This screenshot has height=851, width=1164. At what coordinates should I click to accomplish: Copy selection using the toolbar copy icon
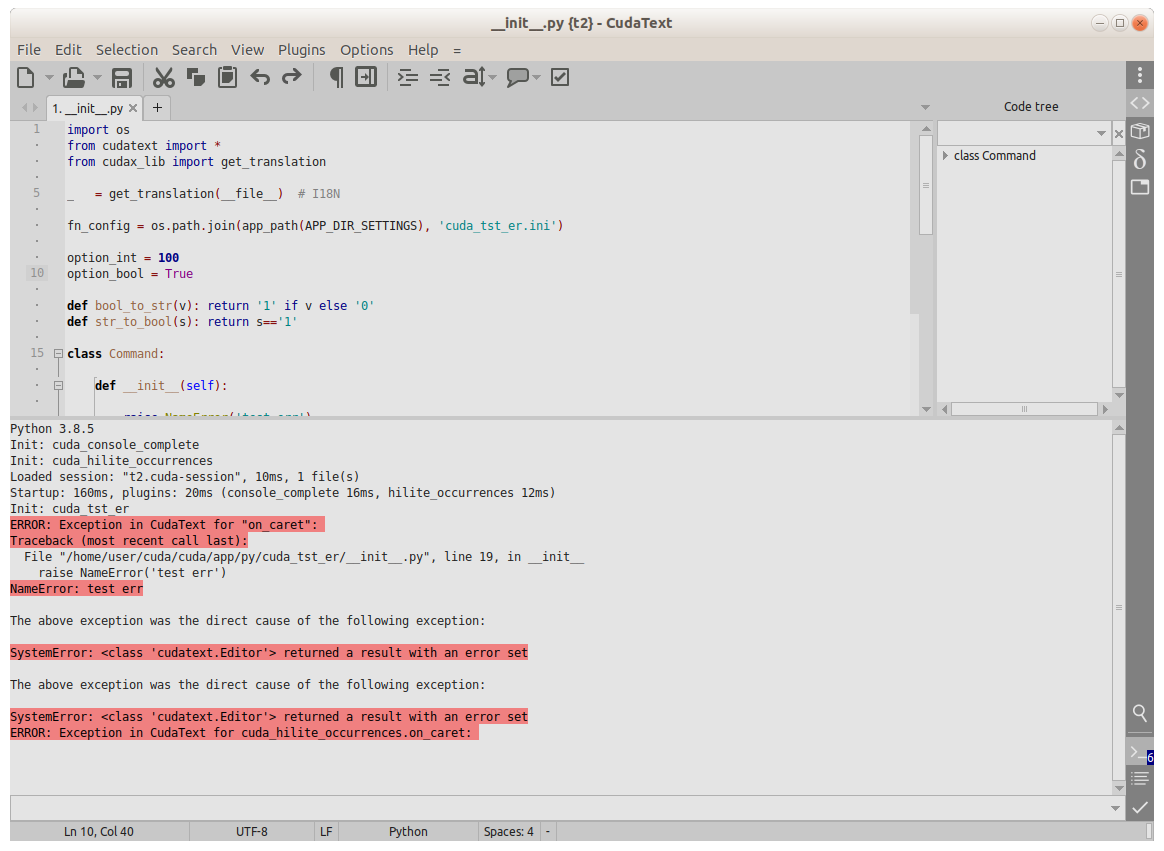coord(196,77)
